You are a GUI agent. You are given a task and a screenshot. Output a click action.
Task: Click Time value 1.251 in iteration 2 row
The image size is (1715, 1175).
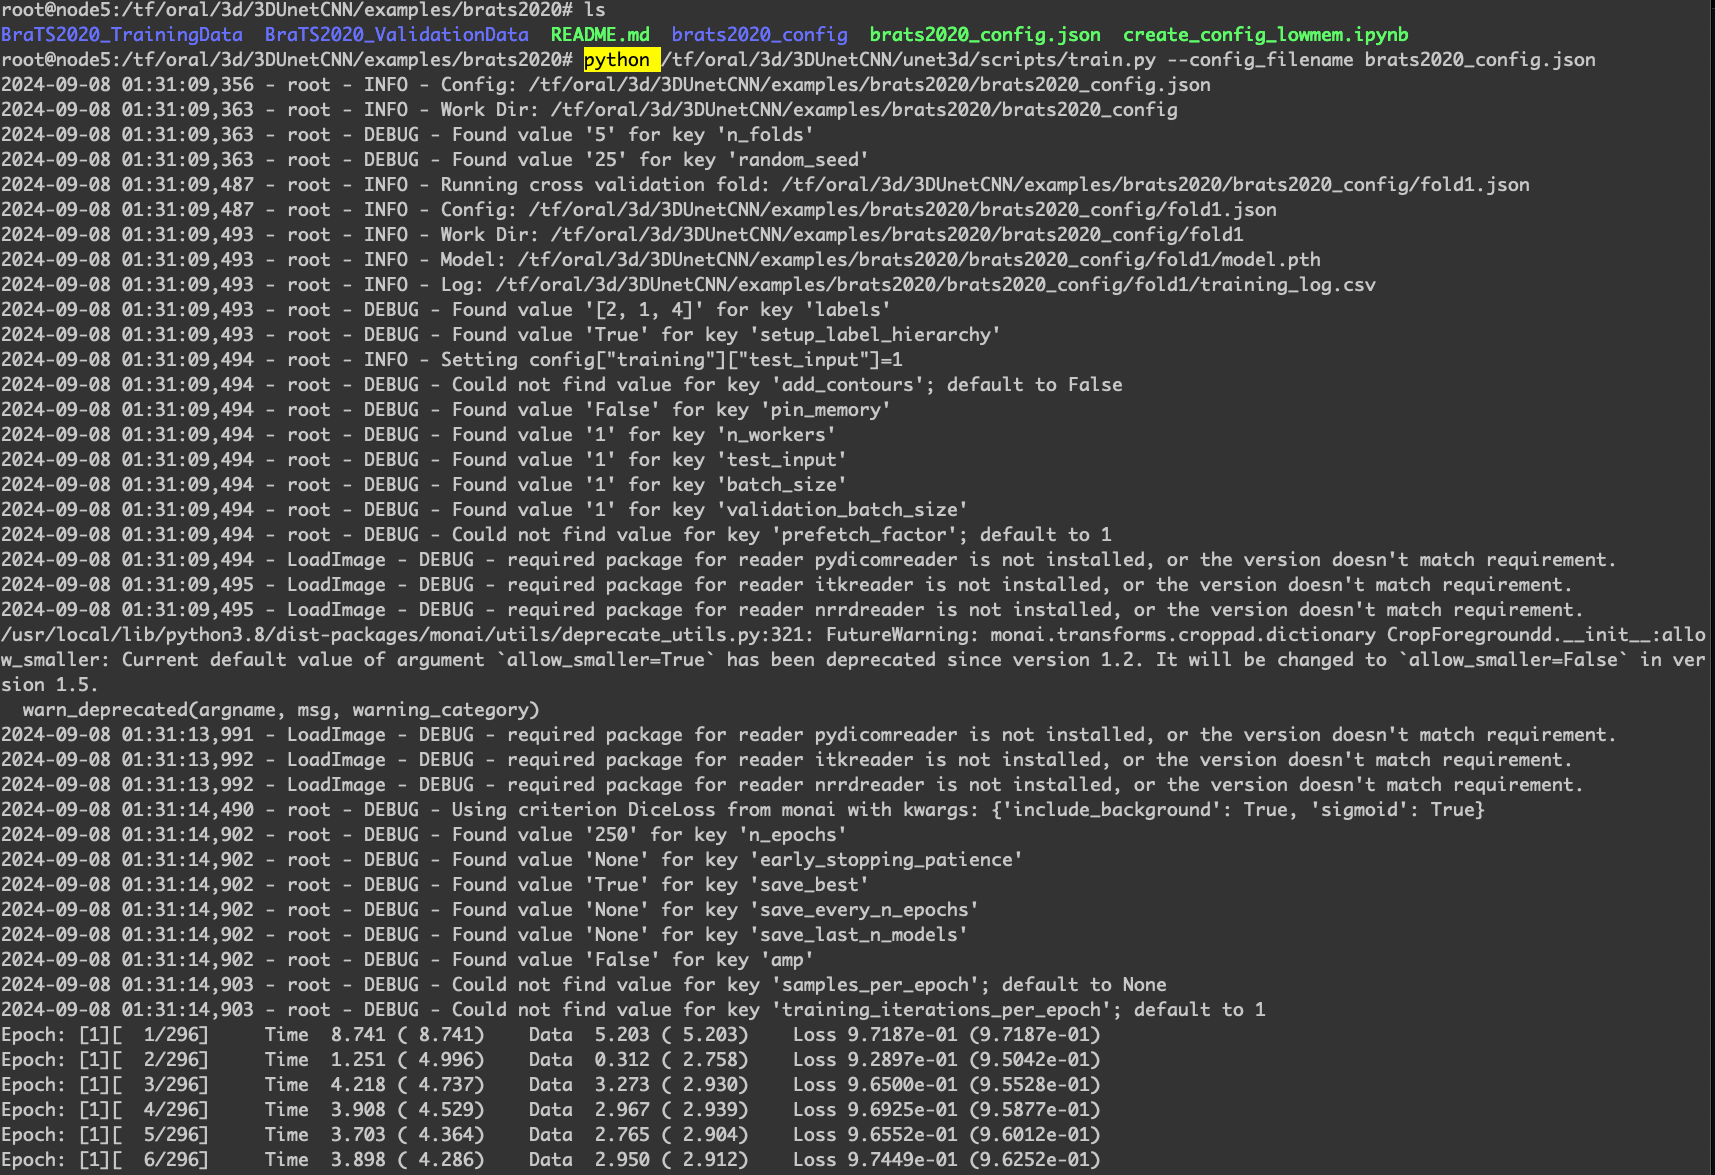[358, 1060]
